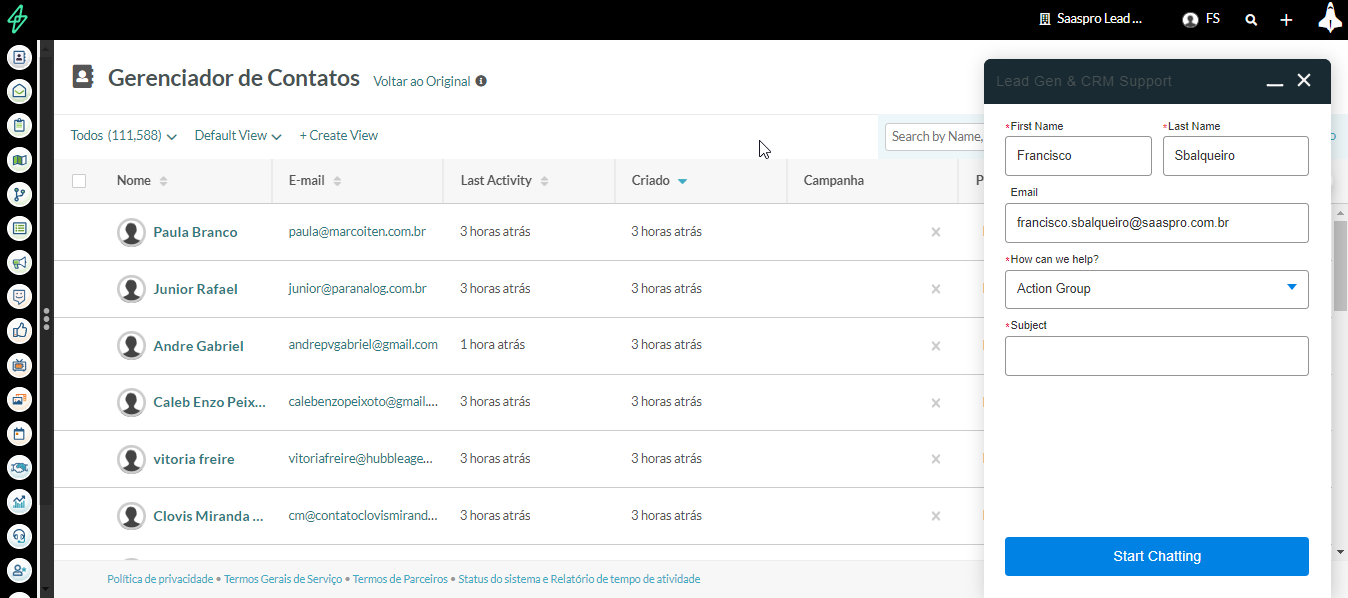Toggle the select-all checkbox in table header
The height and width of the screenshot is (598, 1348).
[x=79, y=181]
